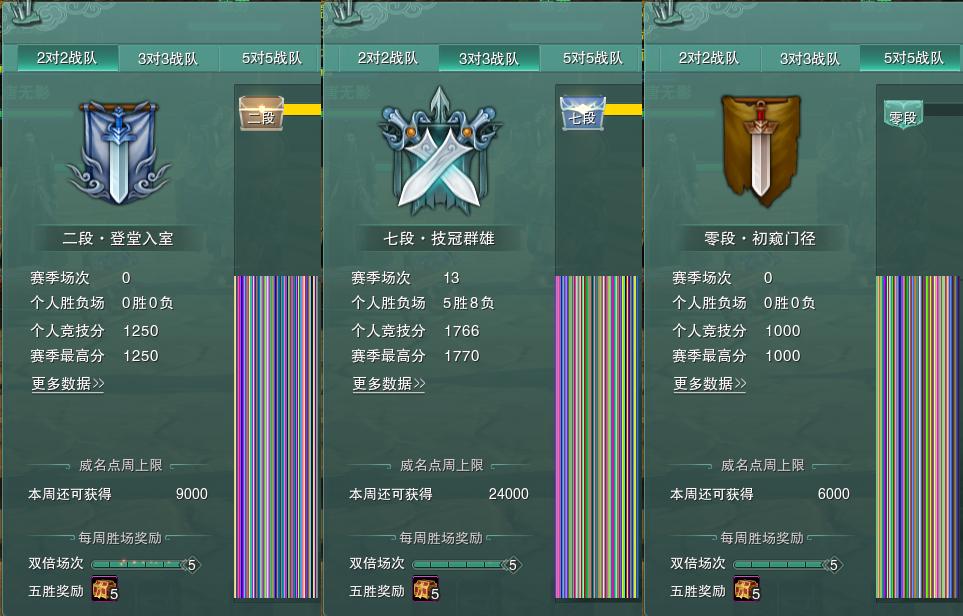963x616 pixels.
Task: Open 更多数据 link under 七段 stats
Action: pos(389,384)
